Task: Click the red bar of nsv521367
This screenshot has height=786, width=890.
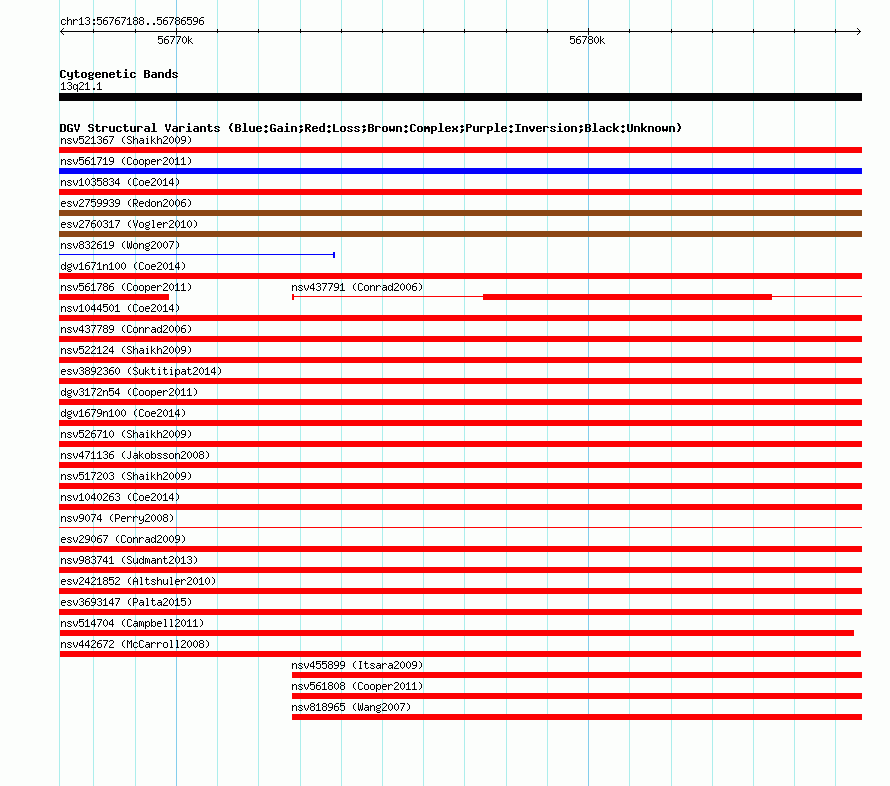Action: [x=460, y=150]
